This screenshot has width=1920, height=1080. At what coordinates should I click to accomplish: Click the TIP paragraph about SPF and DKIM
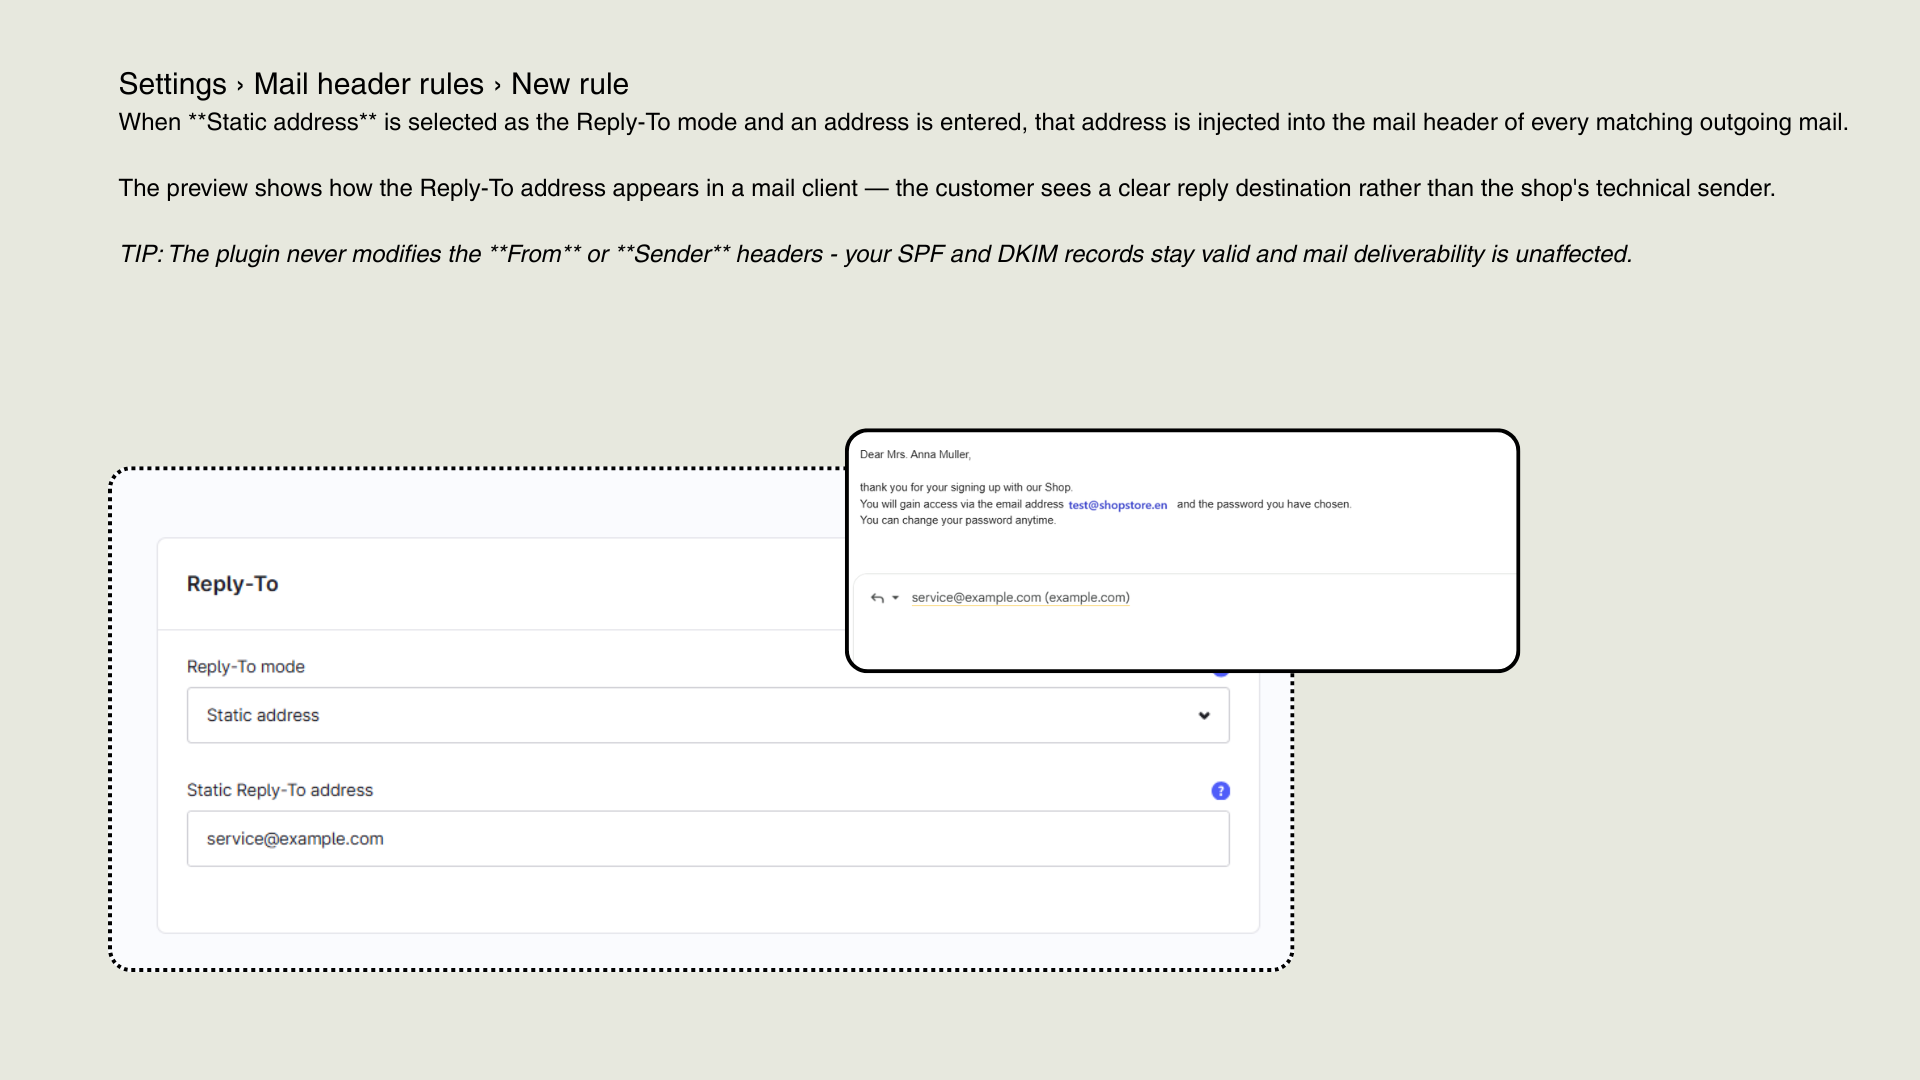point(875,254)
